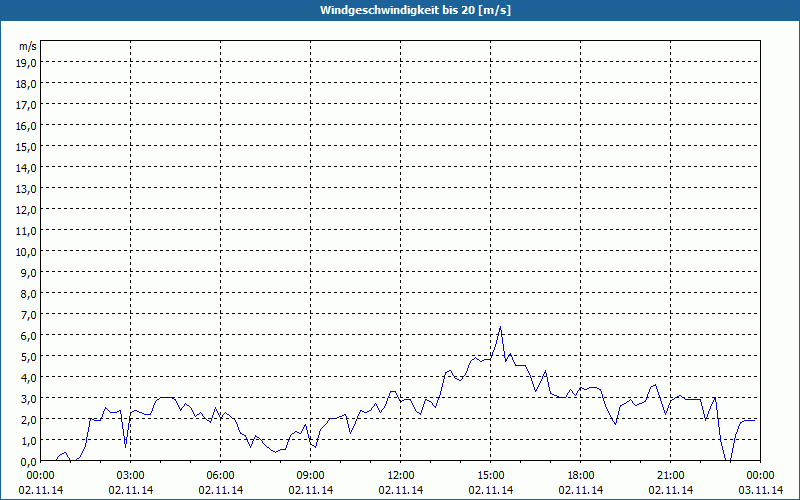Click the 5,0 y-axis tick label
The height and width of the screenshot is (500, 800).
tap(26, 356)
